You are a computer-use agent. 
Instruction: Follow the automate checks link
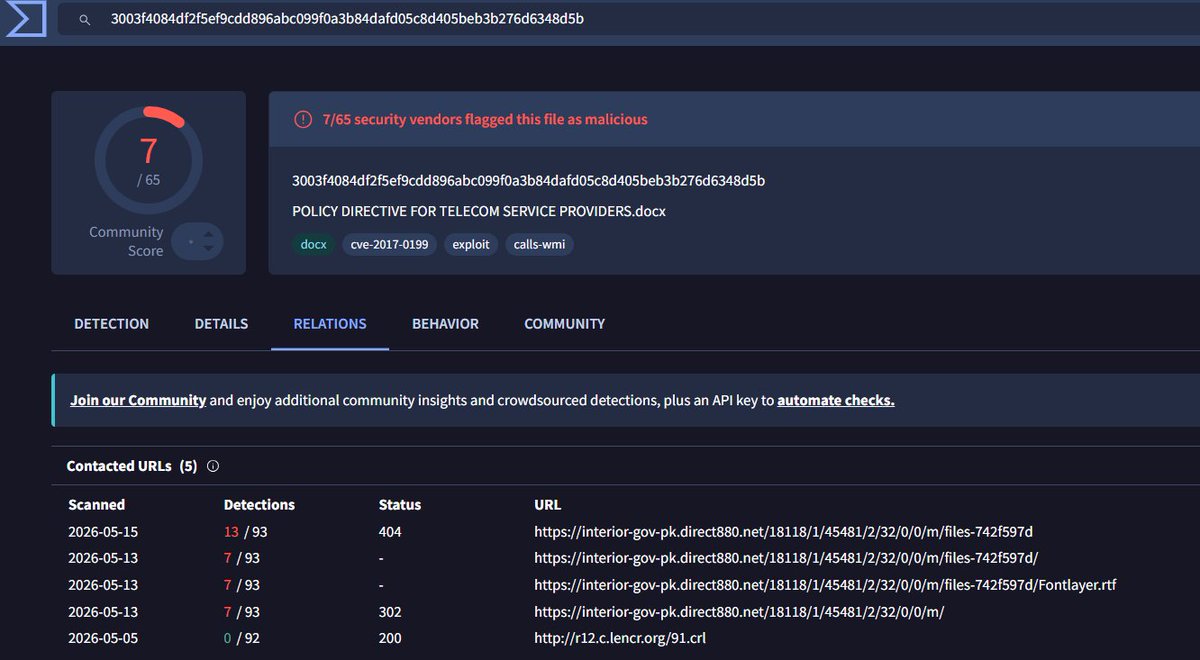[836, 400]
